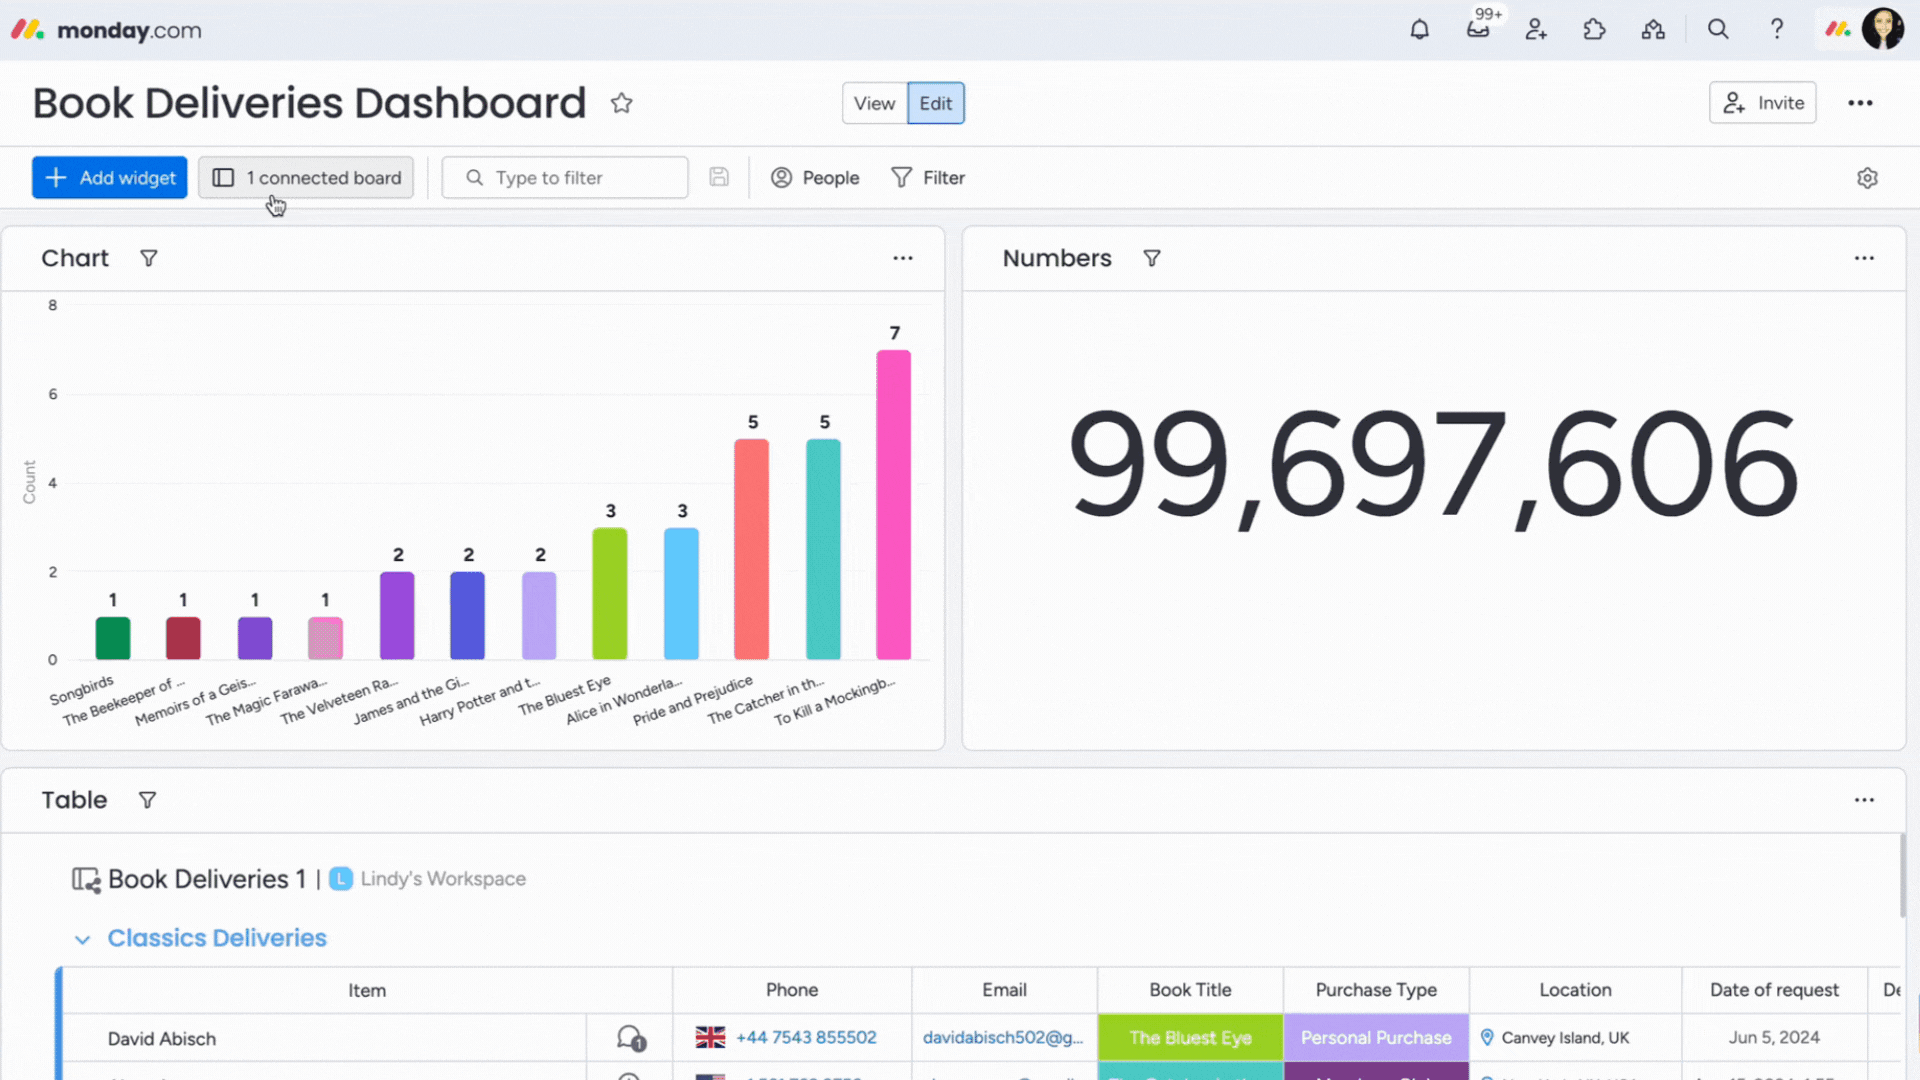
Task: Click the Book Deliveries Dashboard title
Action: coord(309,103)
